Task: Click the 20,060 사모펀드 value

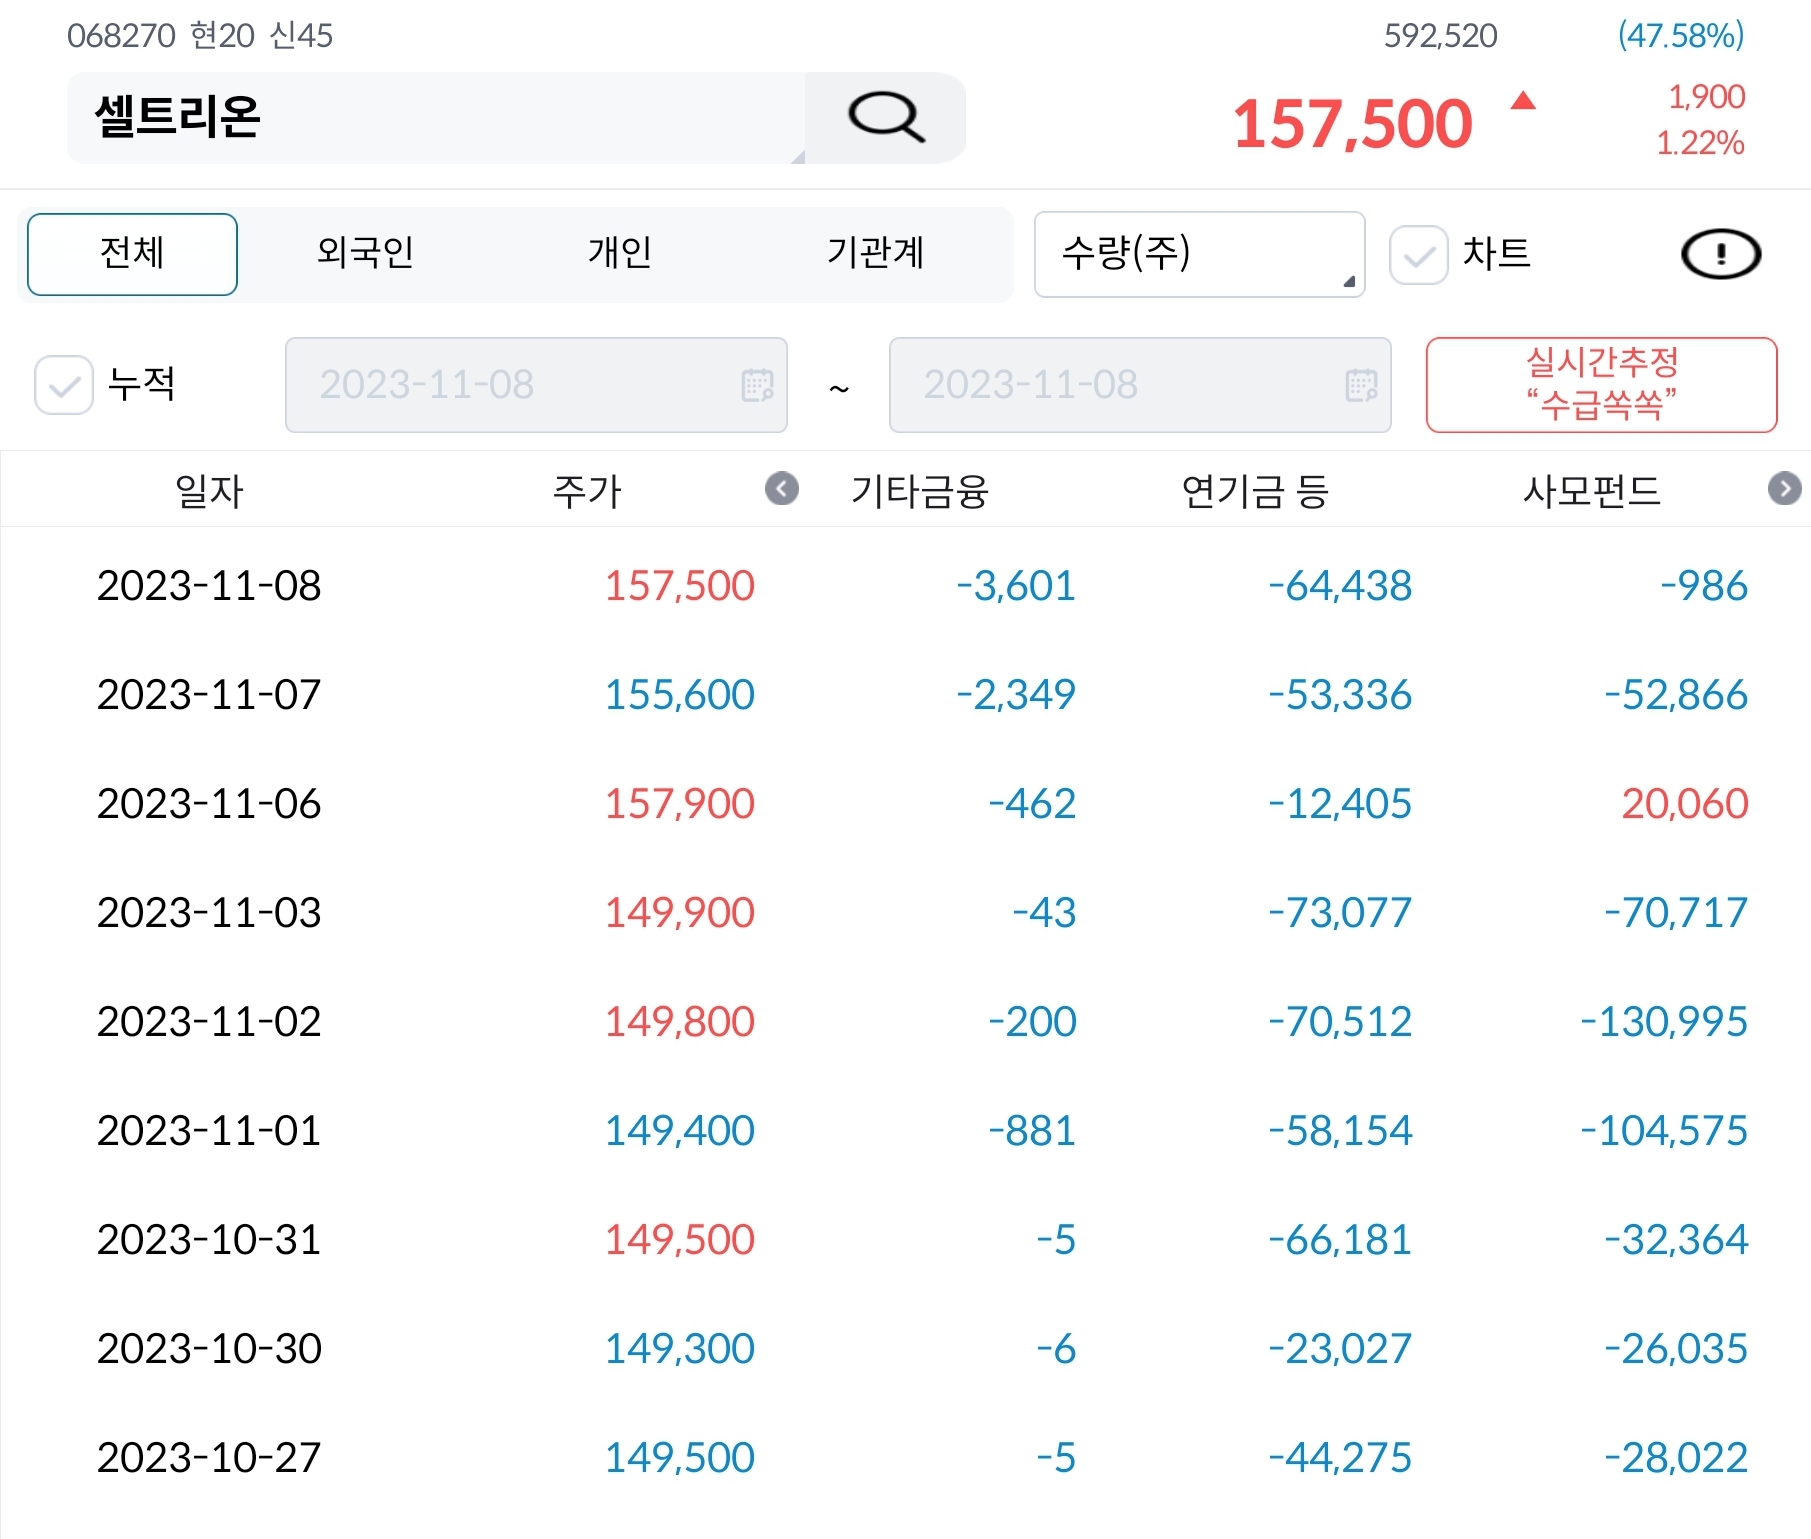Action: [1685, 804]
